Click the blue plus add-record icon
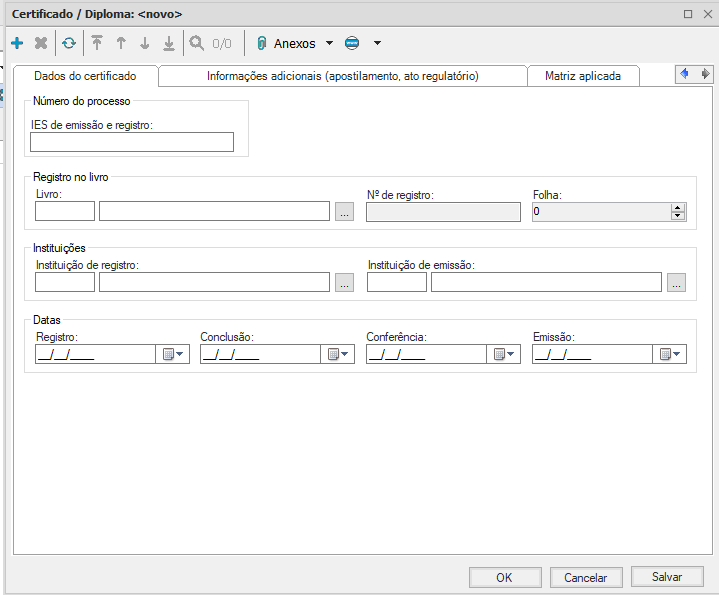The image size is (719, 595). coord(17,43)
